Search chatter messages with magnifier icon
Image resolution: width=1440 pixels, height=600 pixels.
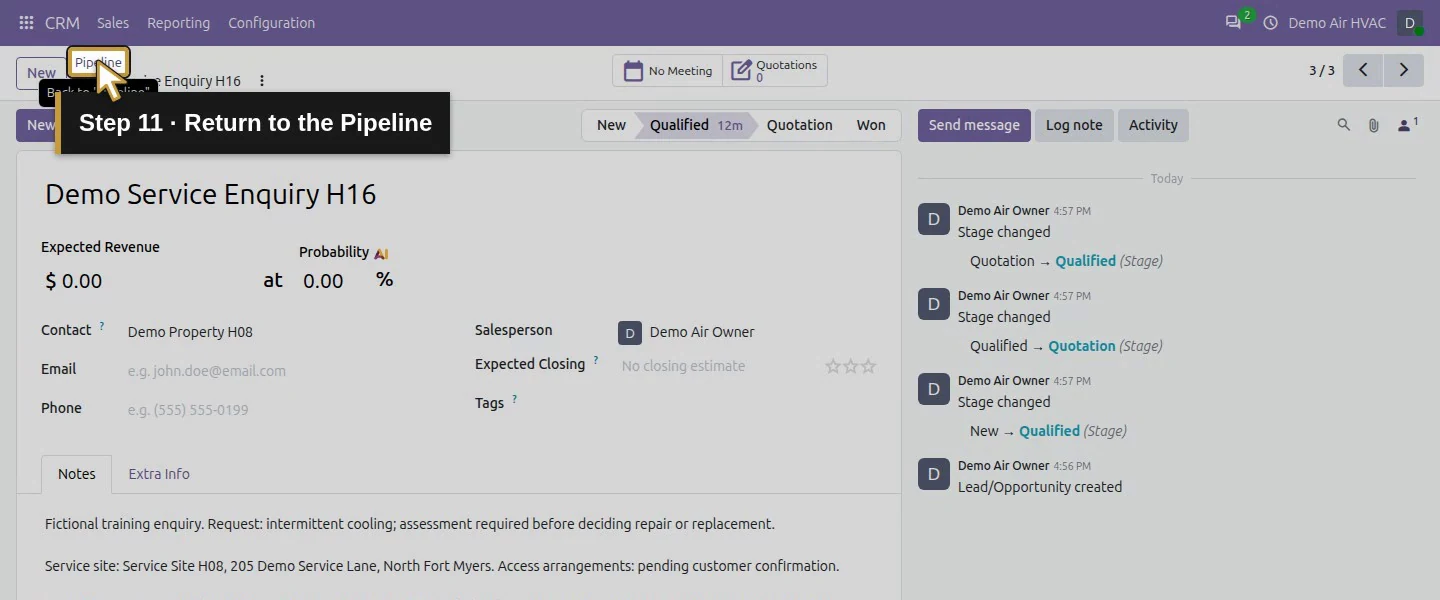tap(1344, 125)
